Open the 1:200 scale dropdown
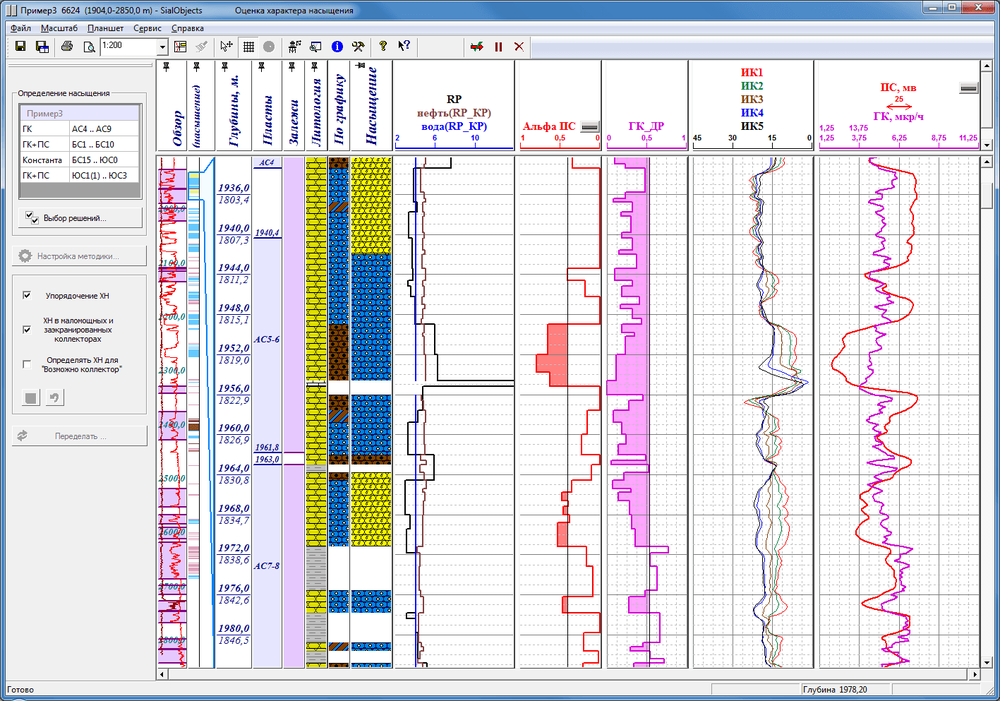 coord(162,47)
